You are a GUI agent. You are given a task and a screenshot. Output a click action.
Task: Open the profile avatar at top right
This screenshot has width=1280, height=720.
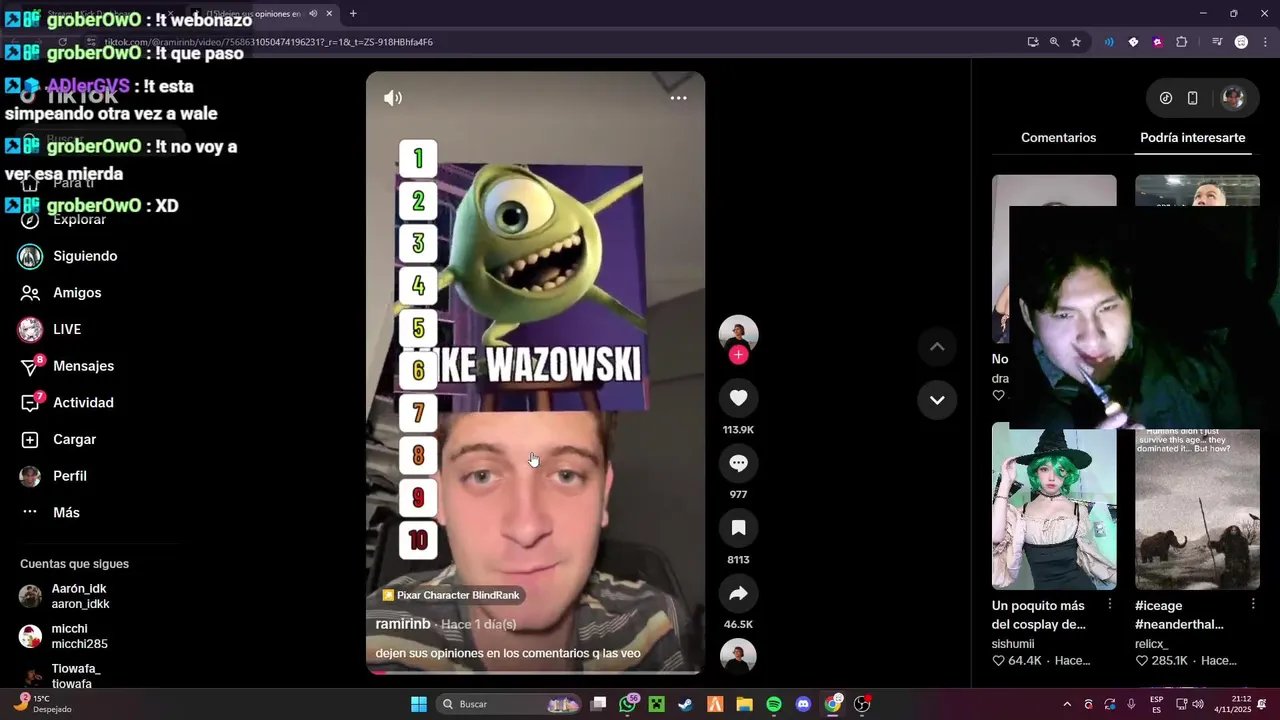point(1233,98)
